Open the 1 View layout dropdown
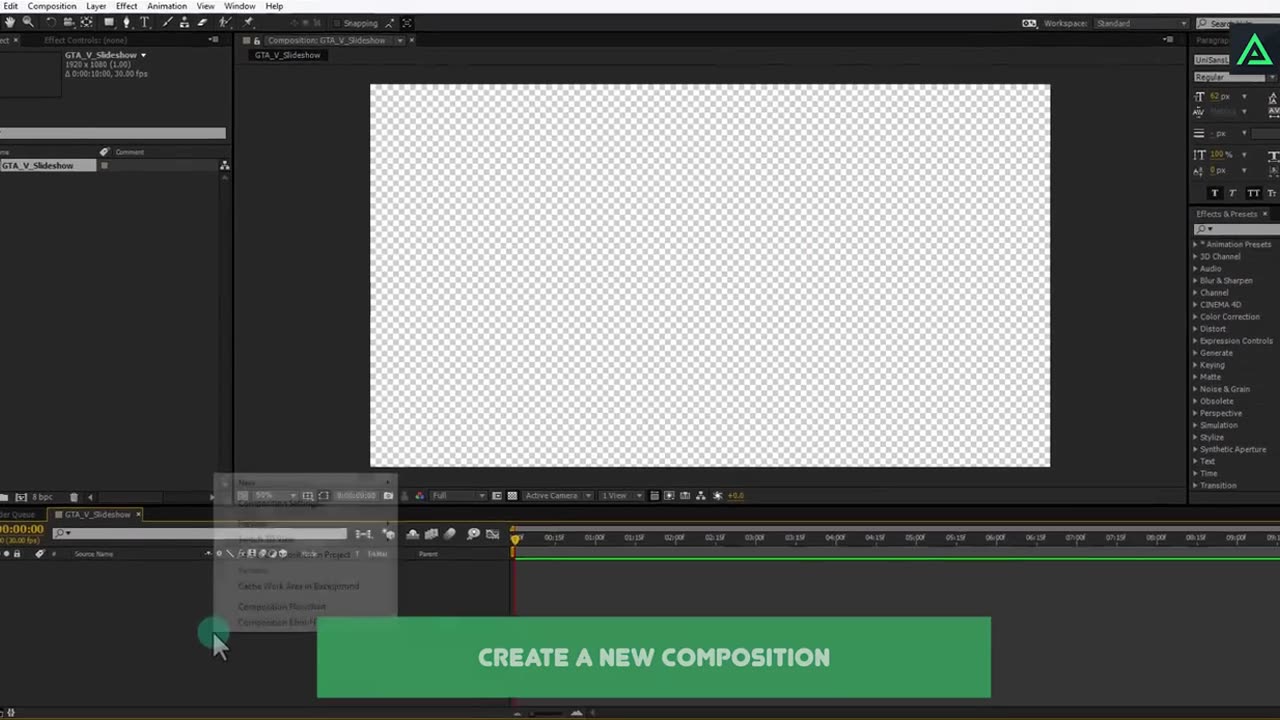Screen dimensions: 1280x720 621,495
